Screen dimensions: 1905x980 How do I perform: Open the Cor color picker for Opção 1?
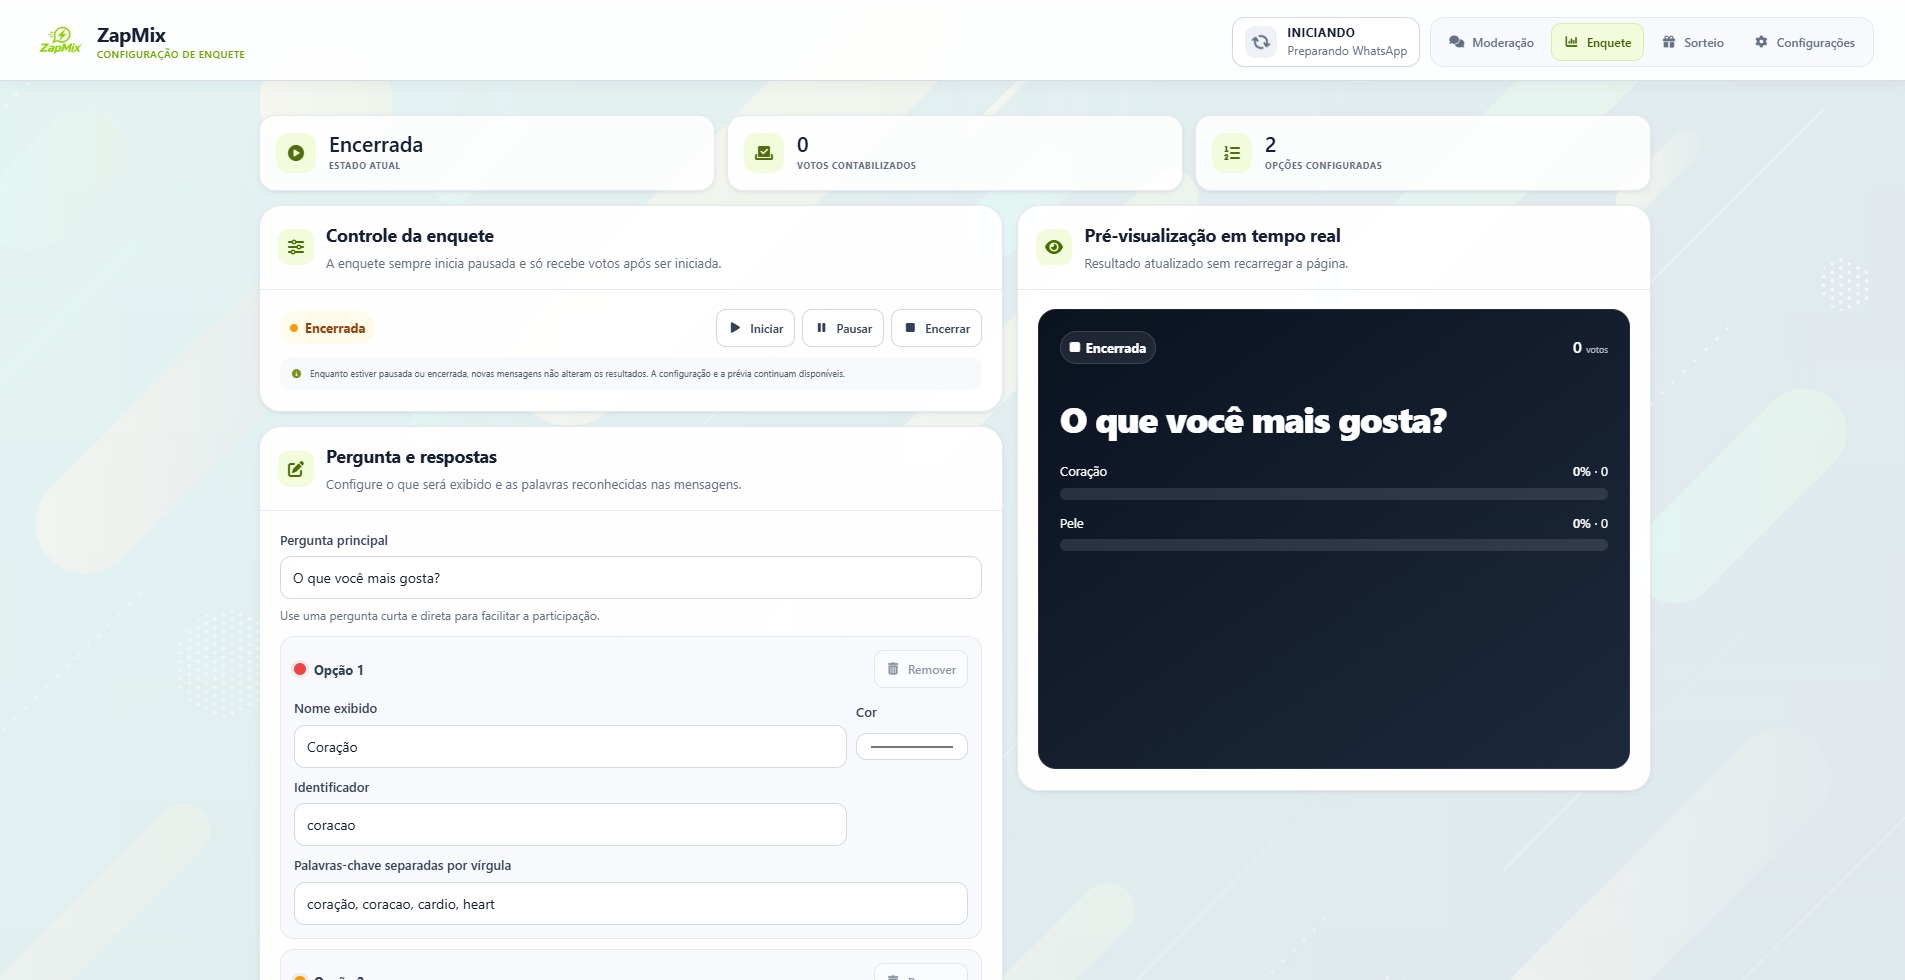(912, 747)
